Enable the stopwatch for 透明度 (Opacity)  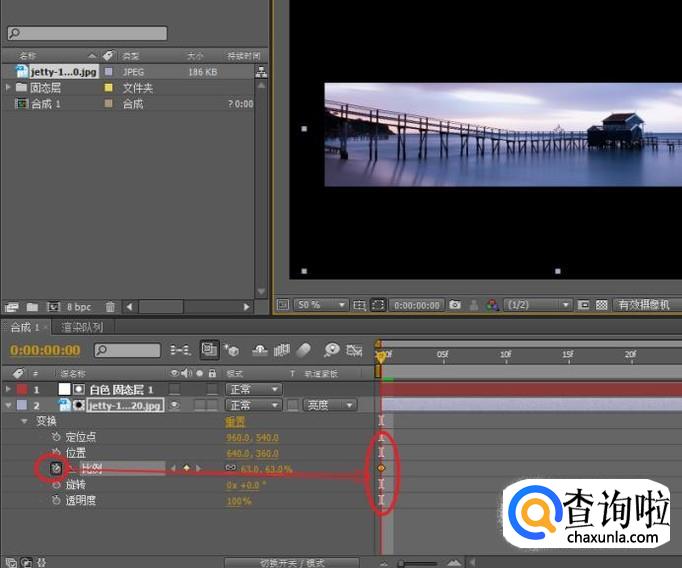[x=57, y=500]
